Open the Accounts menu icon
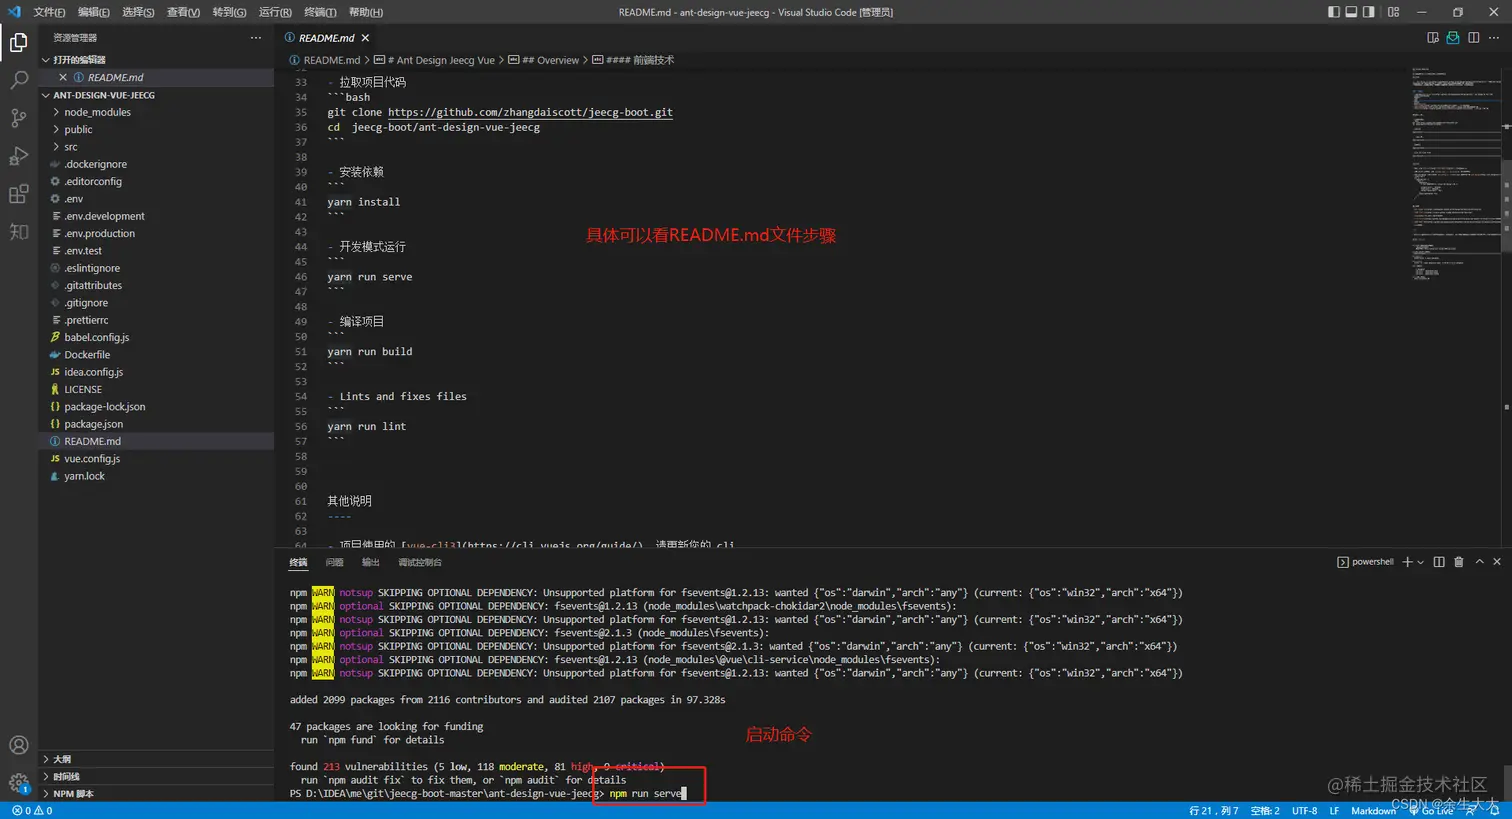Screen dimensions: 1512x819 click(x=18, y=745)
